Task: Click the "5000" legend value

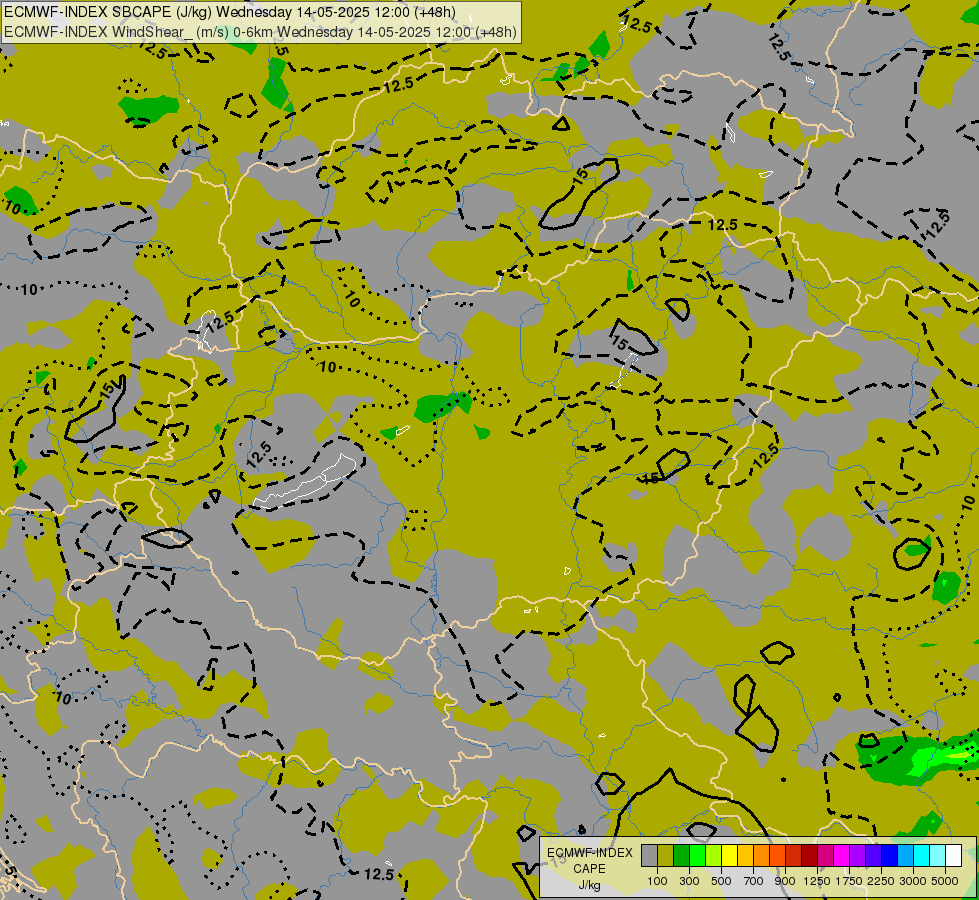Action: pyautogui.click(x=945, y=881)
